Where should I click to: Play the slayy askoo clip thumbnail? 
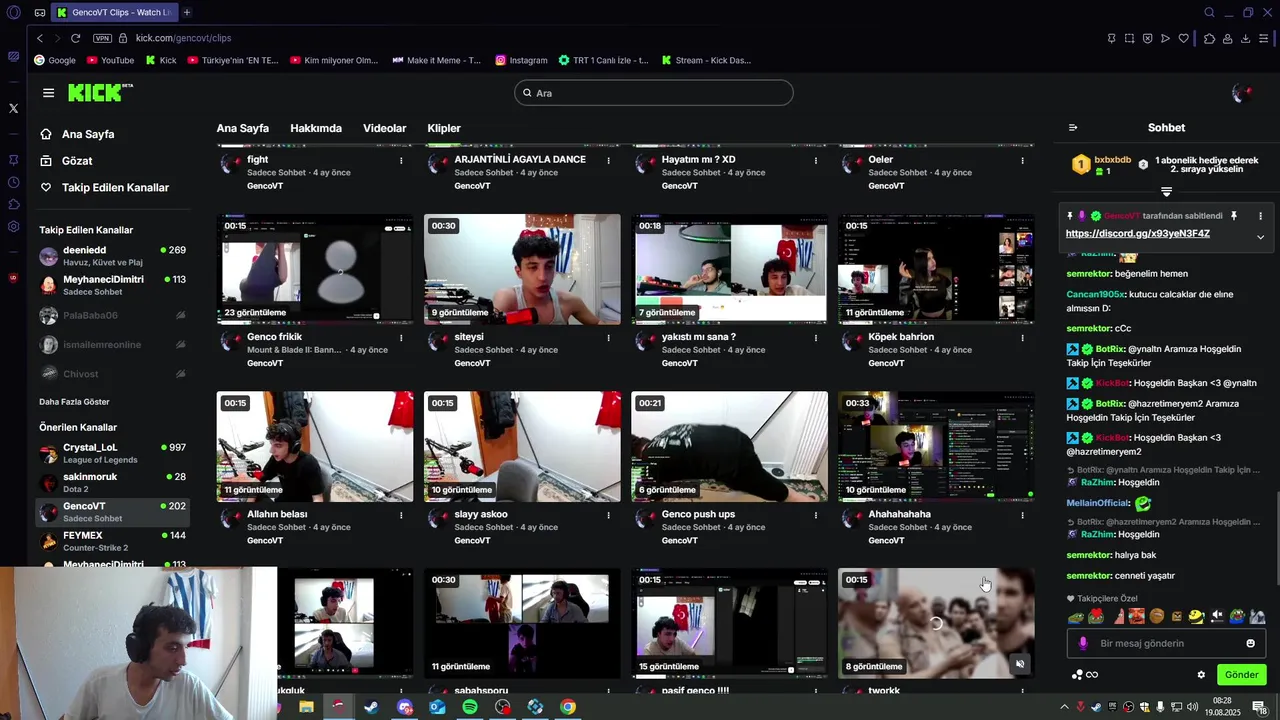pos(522,446)
